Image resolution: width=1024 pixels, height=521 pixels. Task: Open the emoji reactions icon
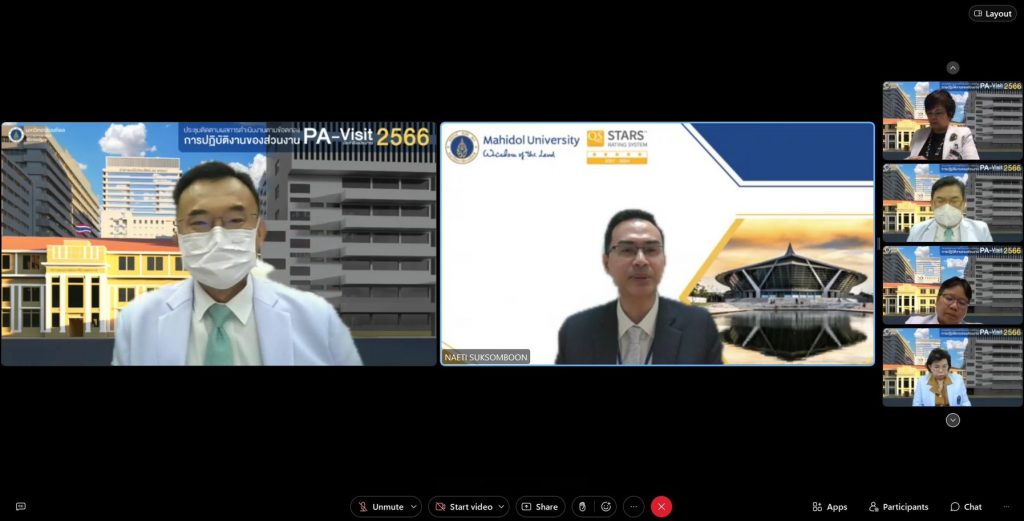[x=606, y=507]
